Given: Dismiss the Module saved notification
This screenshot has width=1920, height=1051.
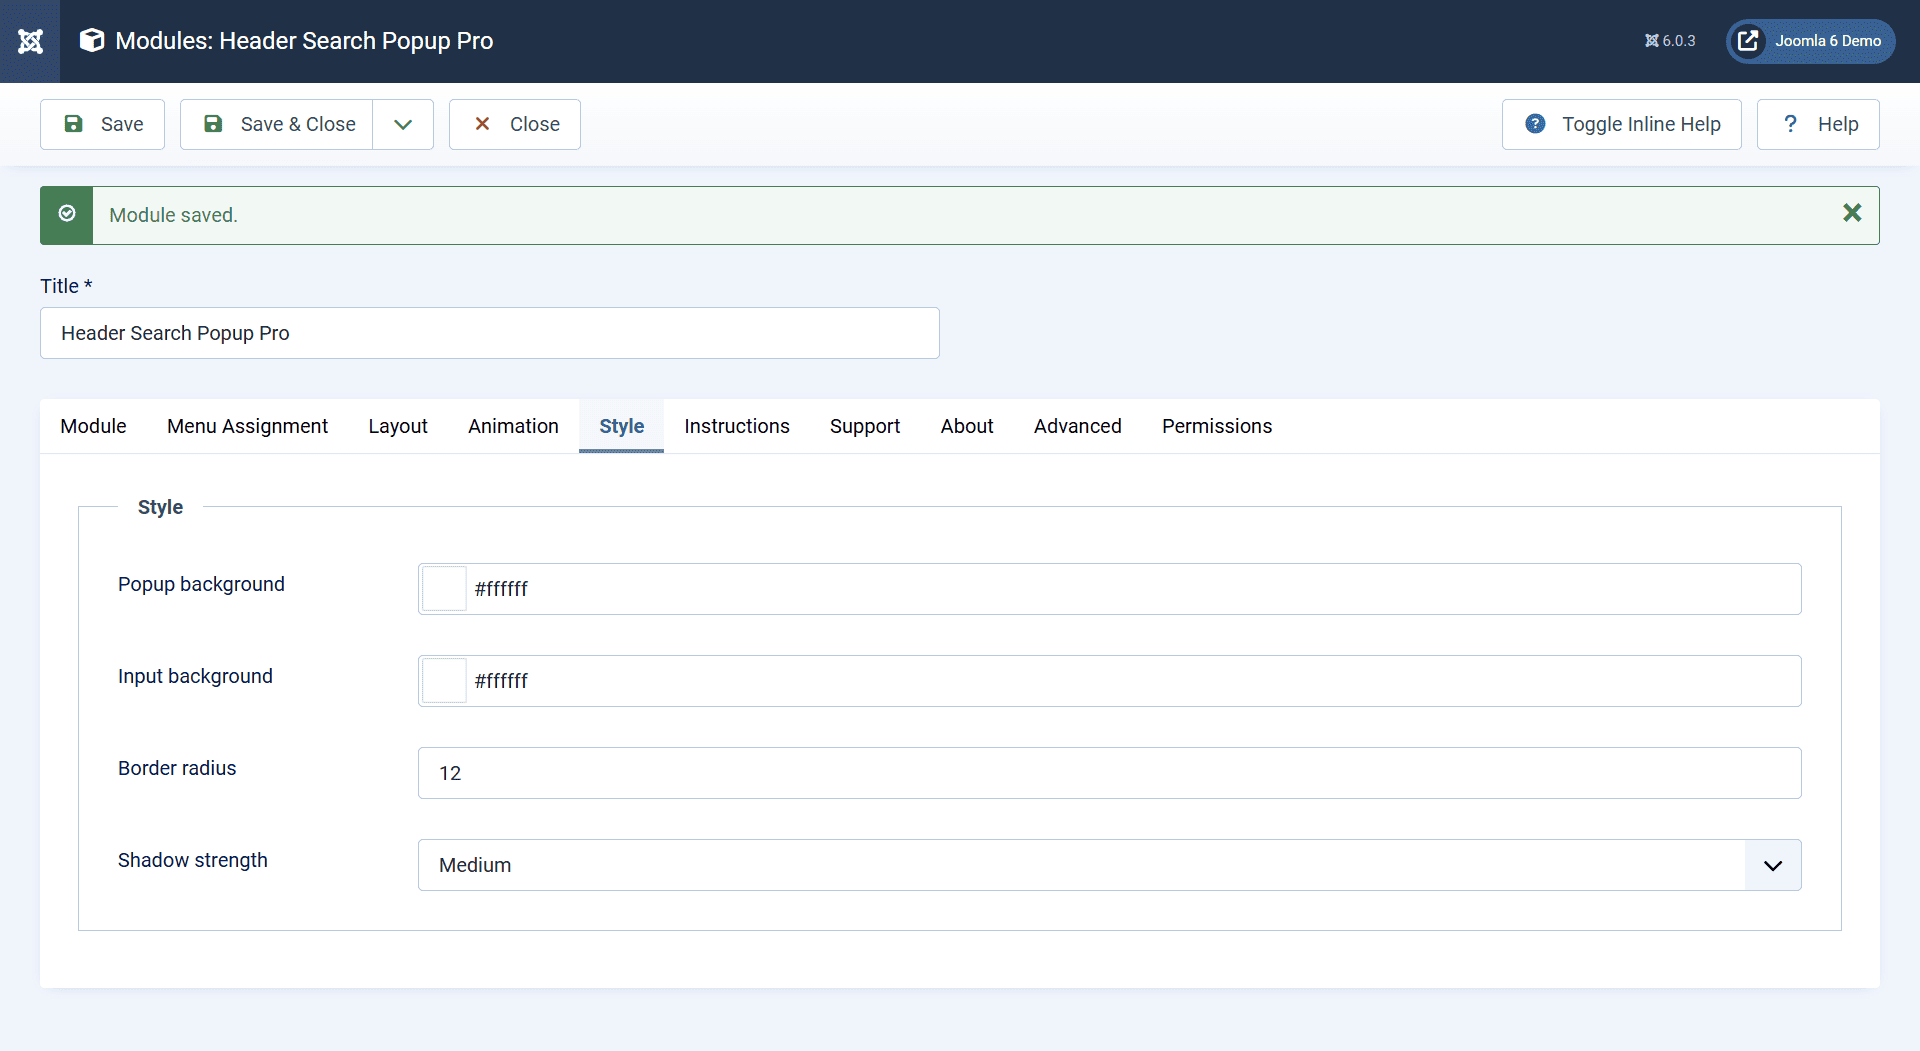Looking at the screenshot, I should click(1853, 213).
